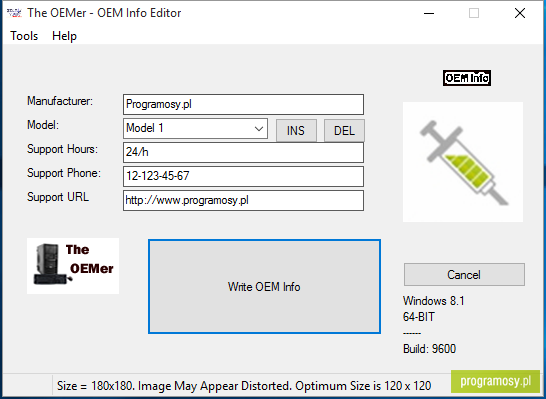Click The OEMer computer logo

pos(73,266)
